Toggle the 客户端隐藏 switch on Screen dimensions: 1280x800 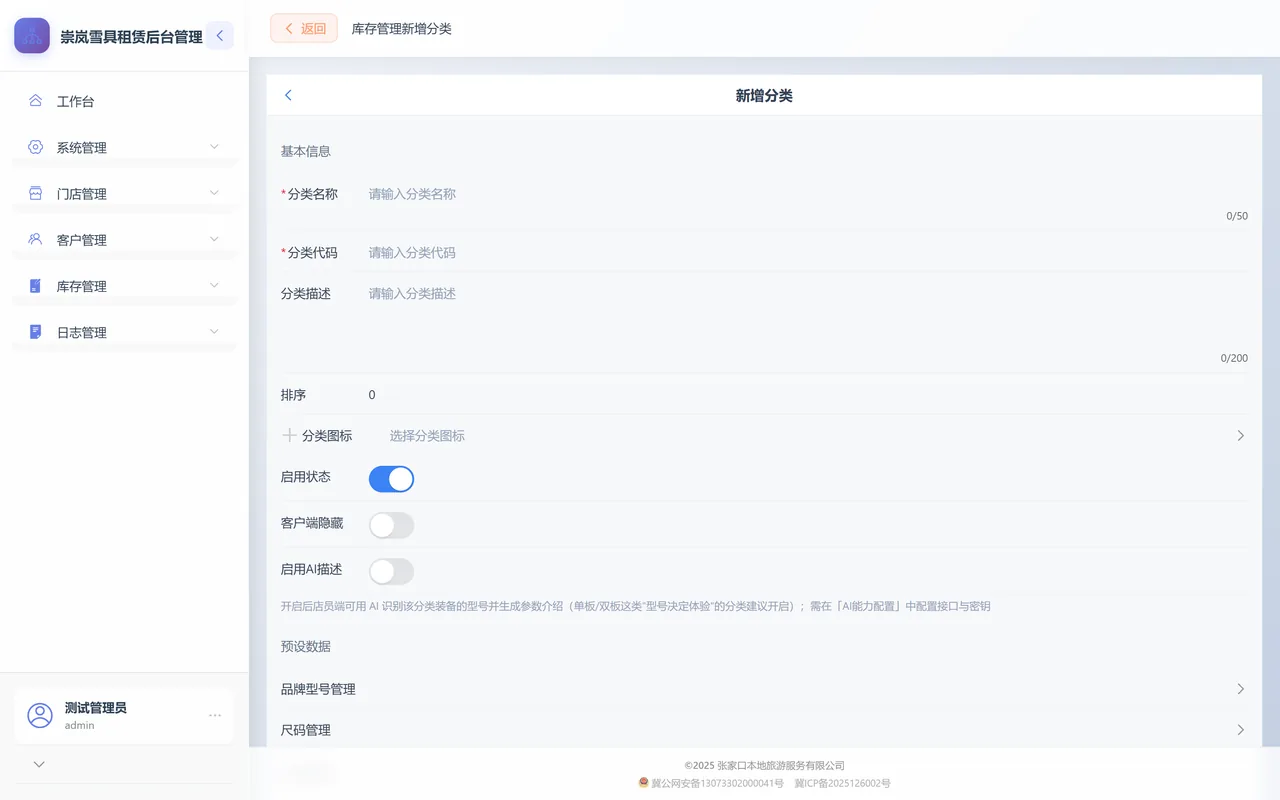(391, 525)
